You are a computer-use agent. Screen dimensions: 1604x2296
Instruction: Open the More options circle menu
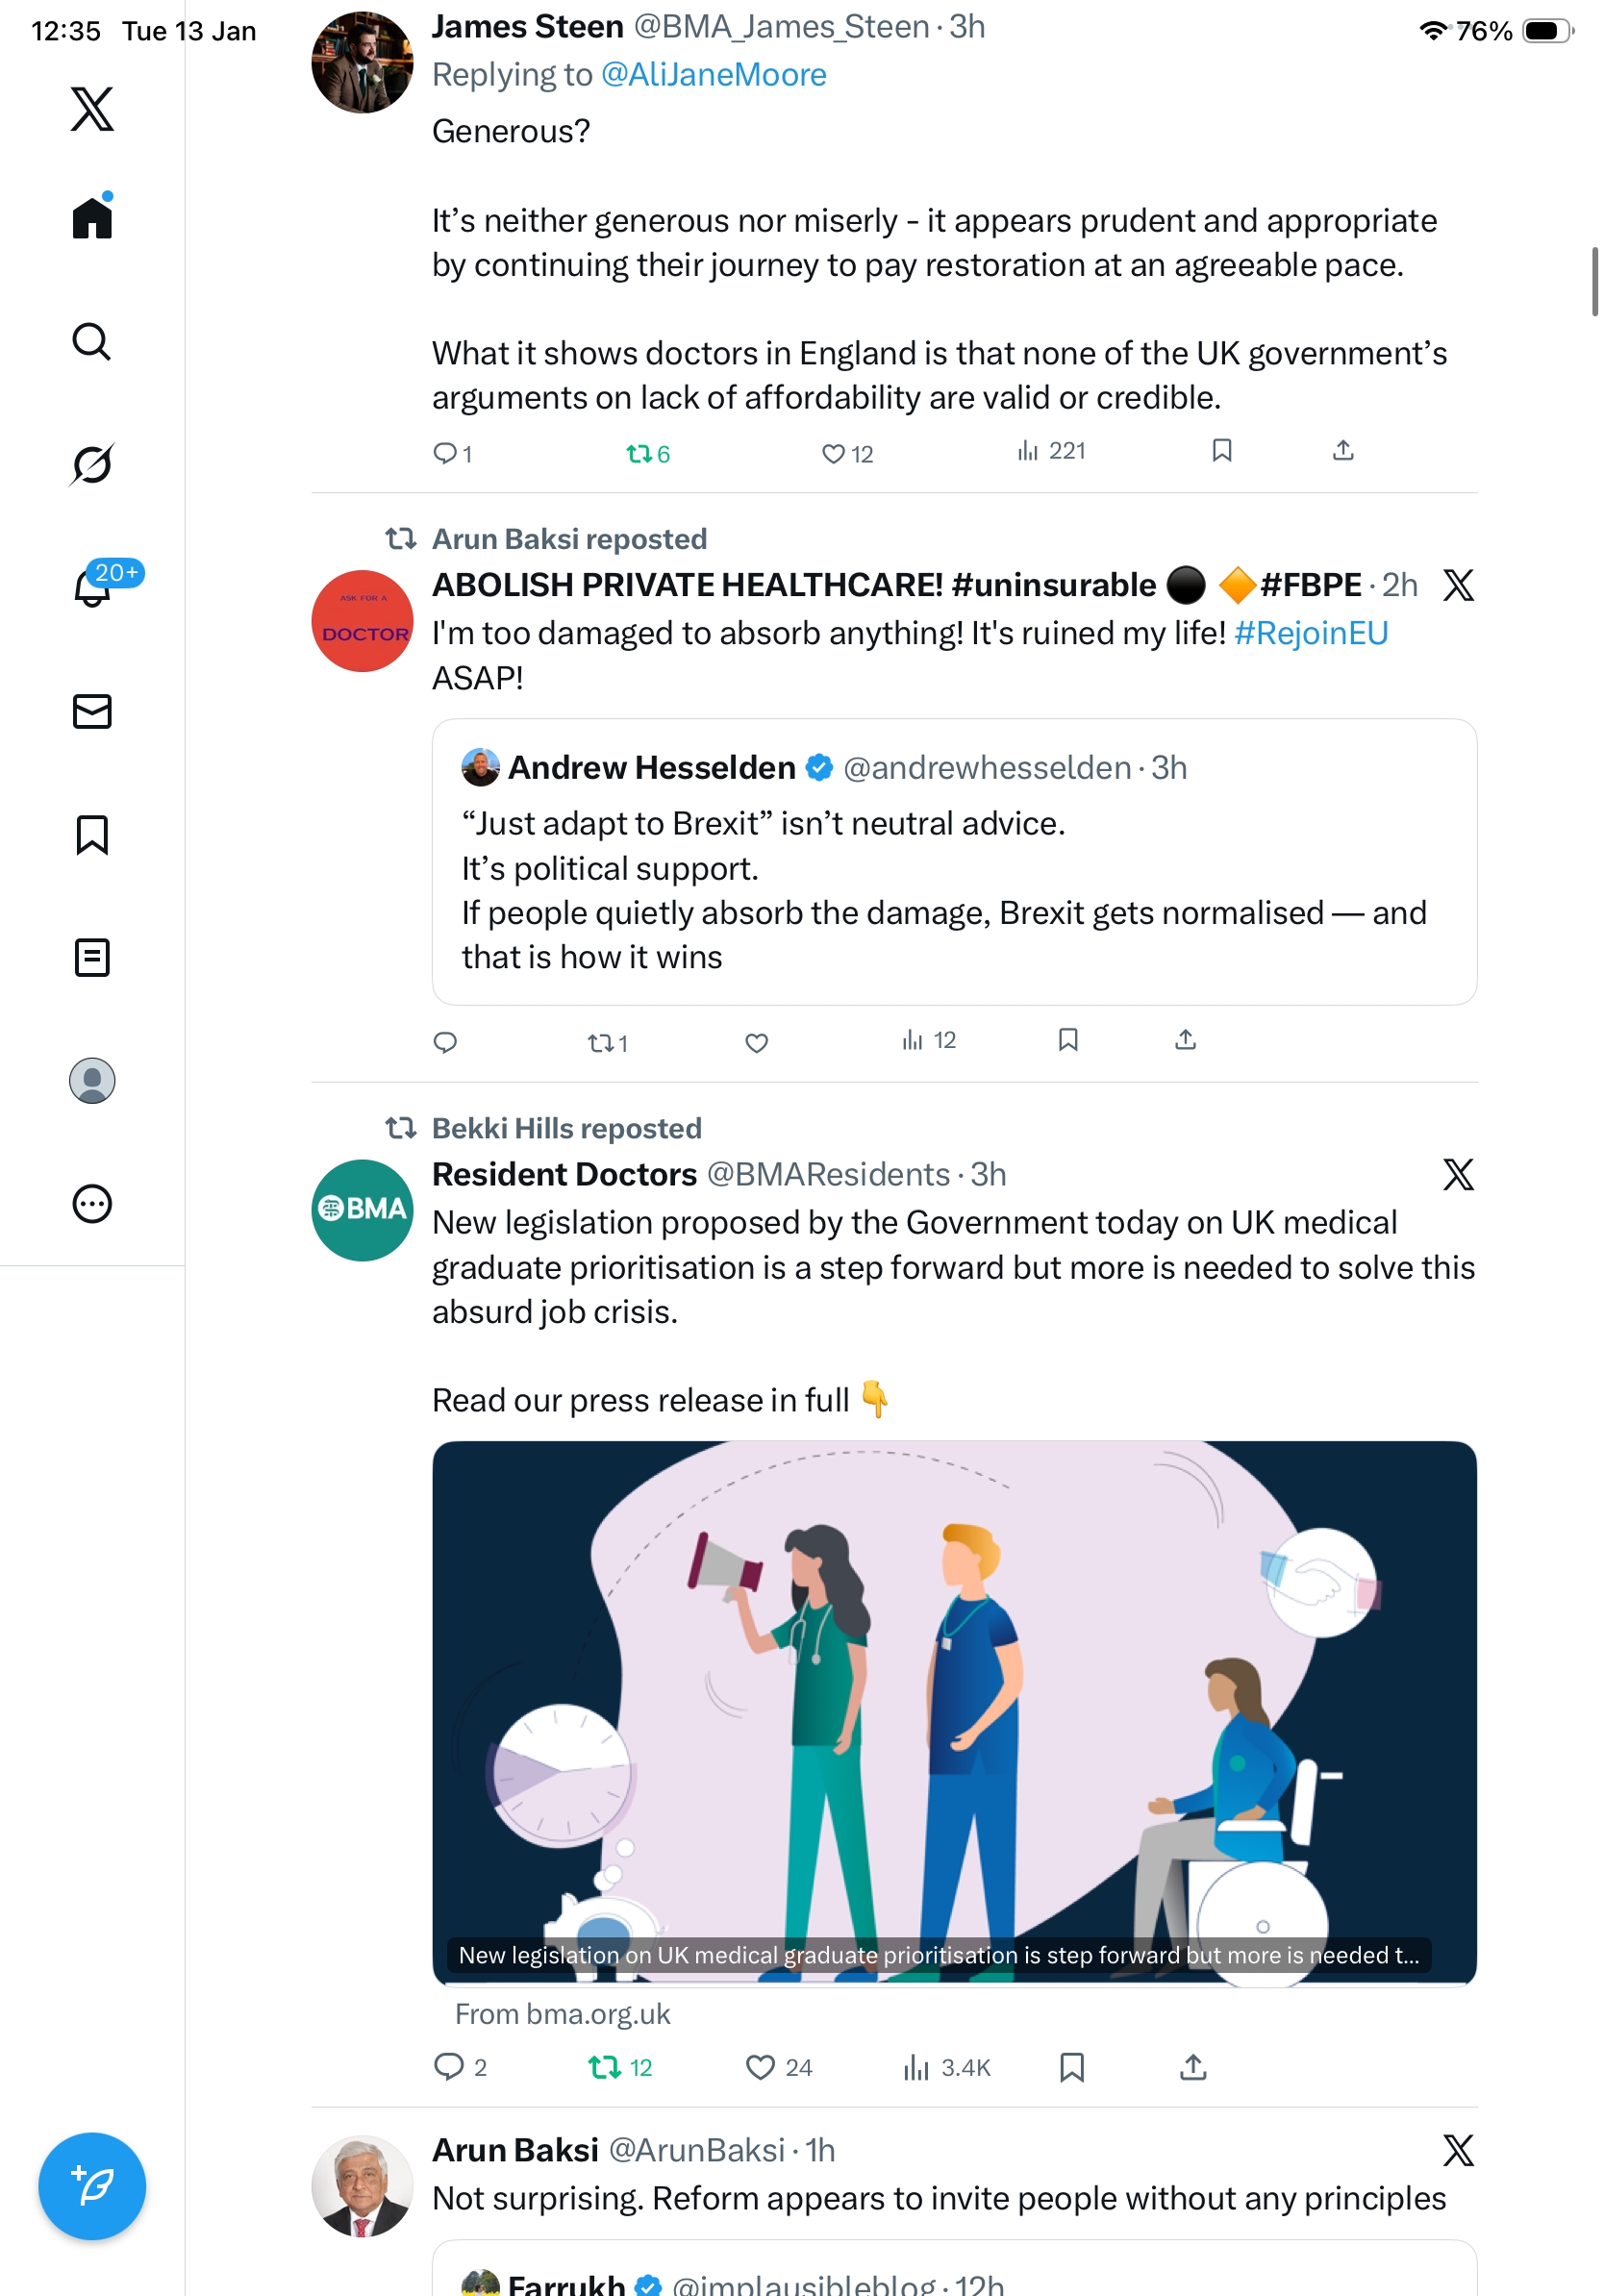[92, 1203]
